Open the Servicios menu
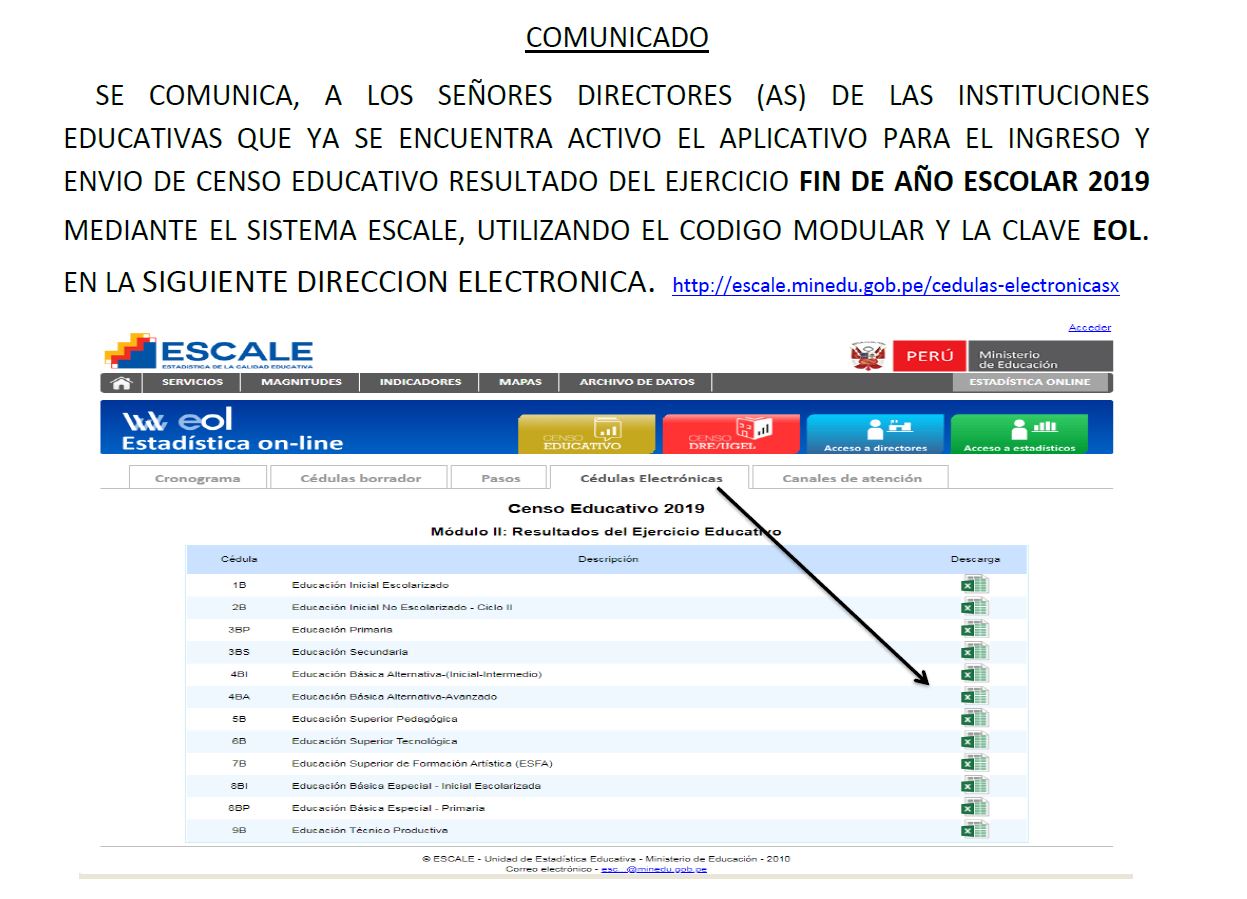Image resolution: width=1247 pixels, height=899 pixels. 194,382
